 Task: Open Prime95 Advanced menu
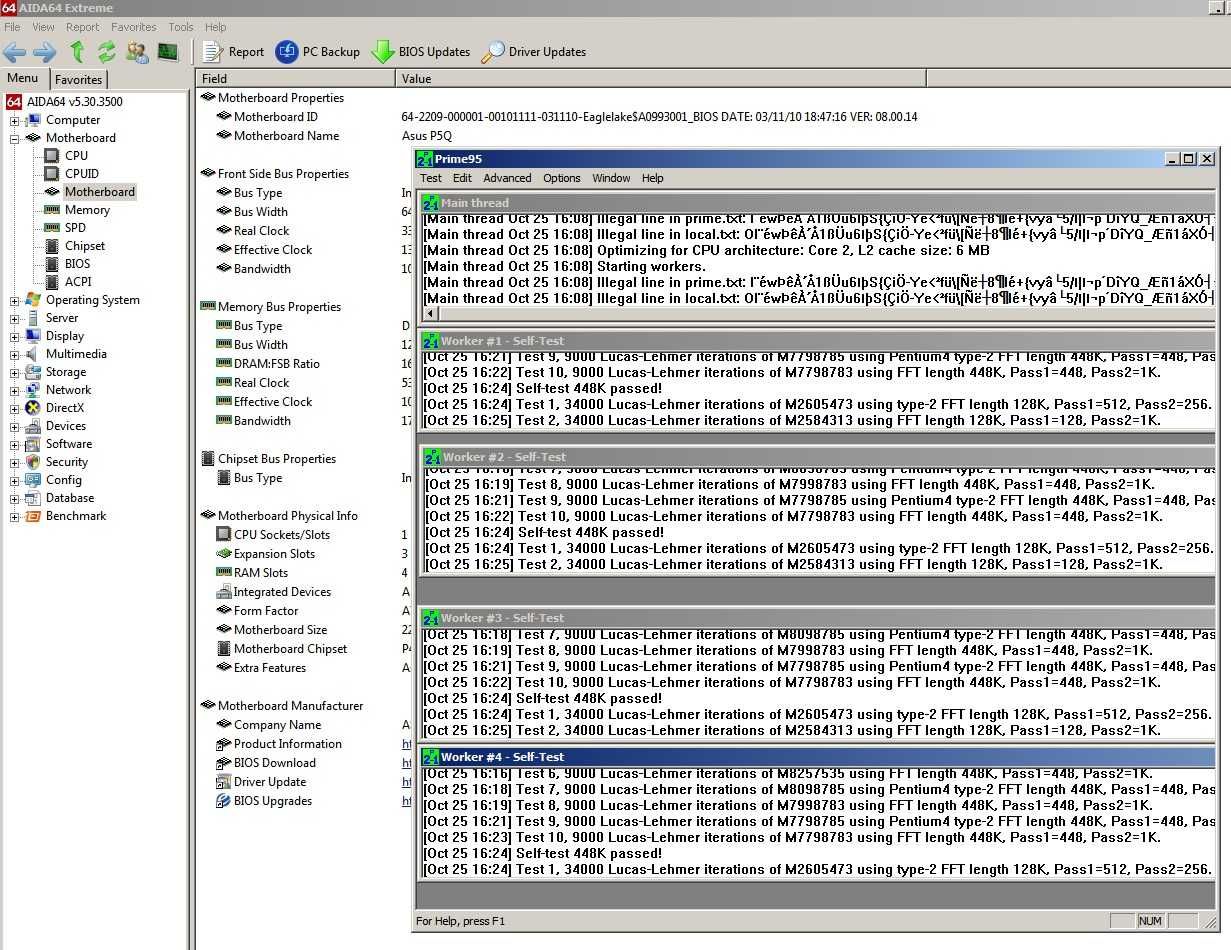click(507, 178)
